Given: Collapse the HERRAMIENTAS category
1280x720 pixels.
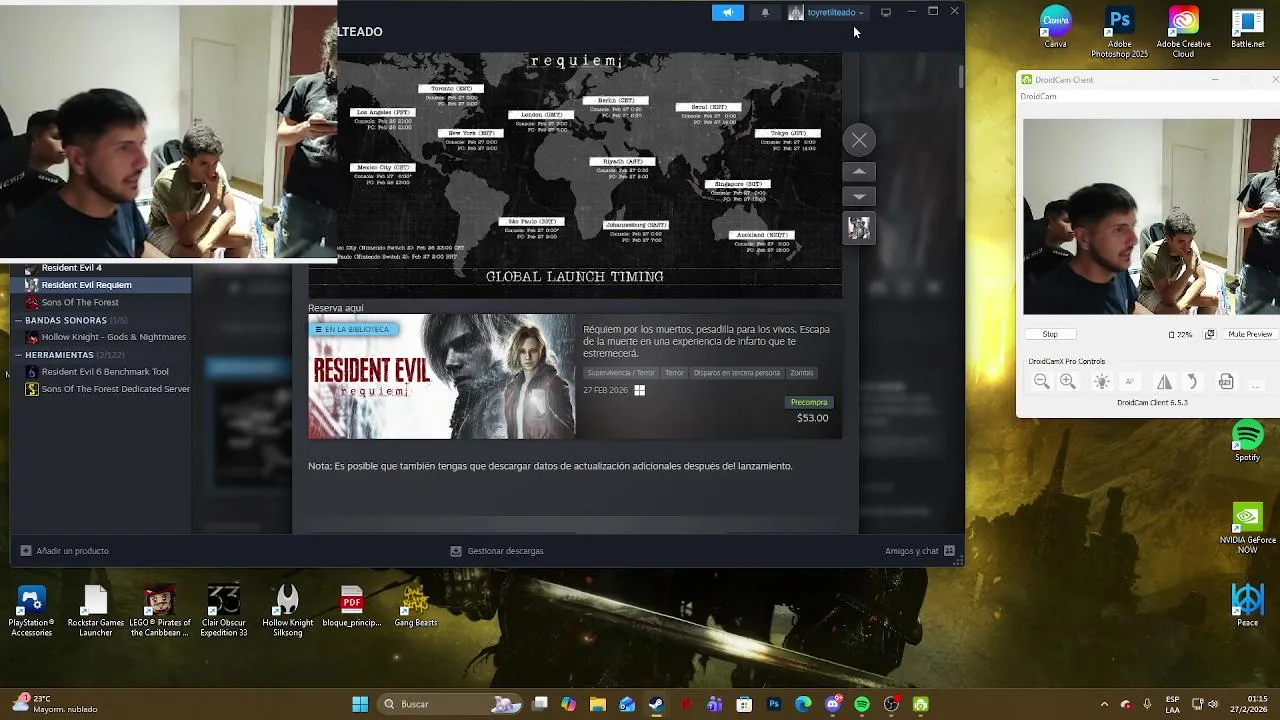Looking at the screenshot, I should click(18, 355).
